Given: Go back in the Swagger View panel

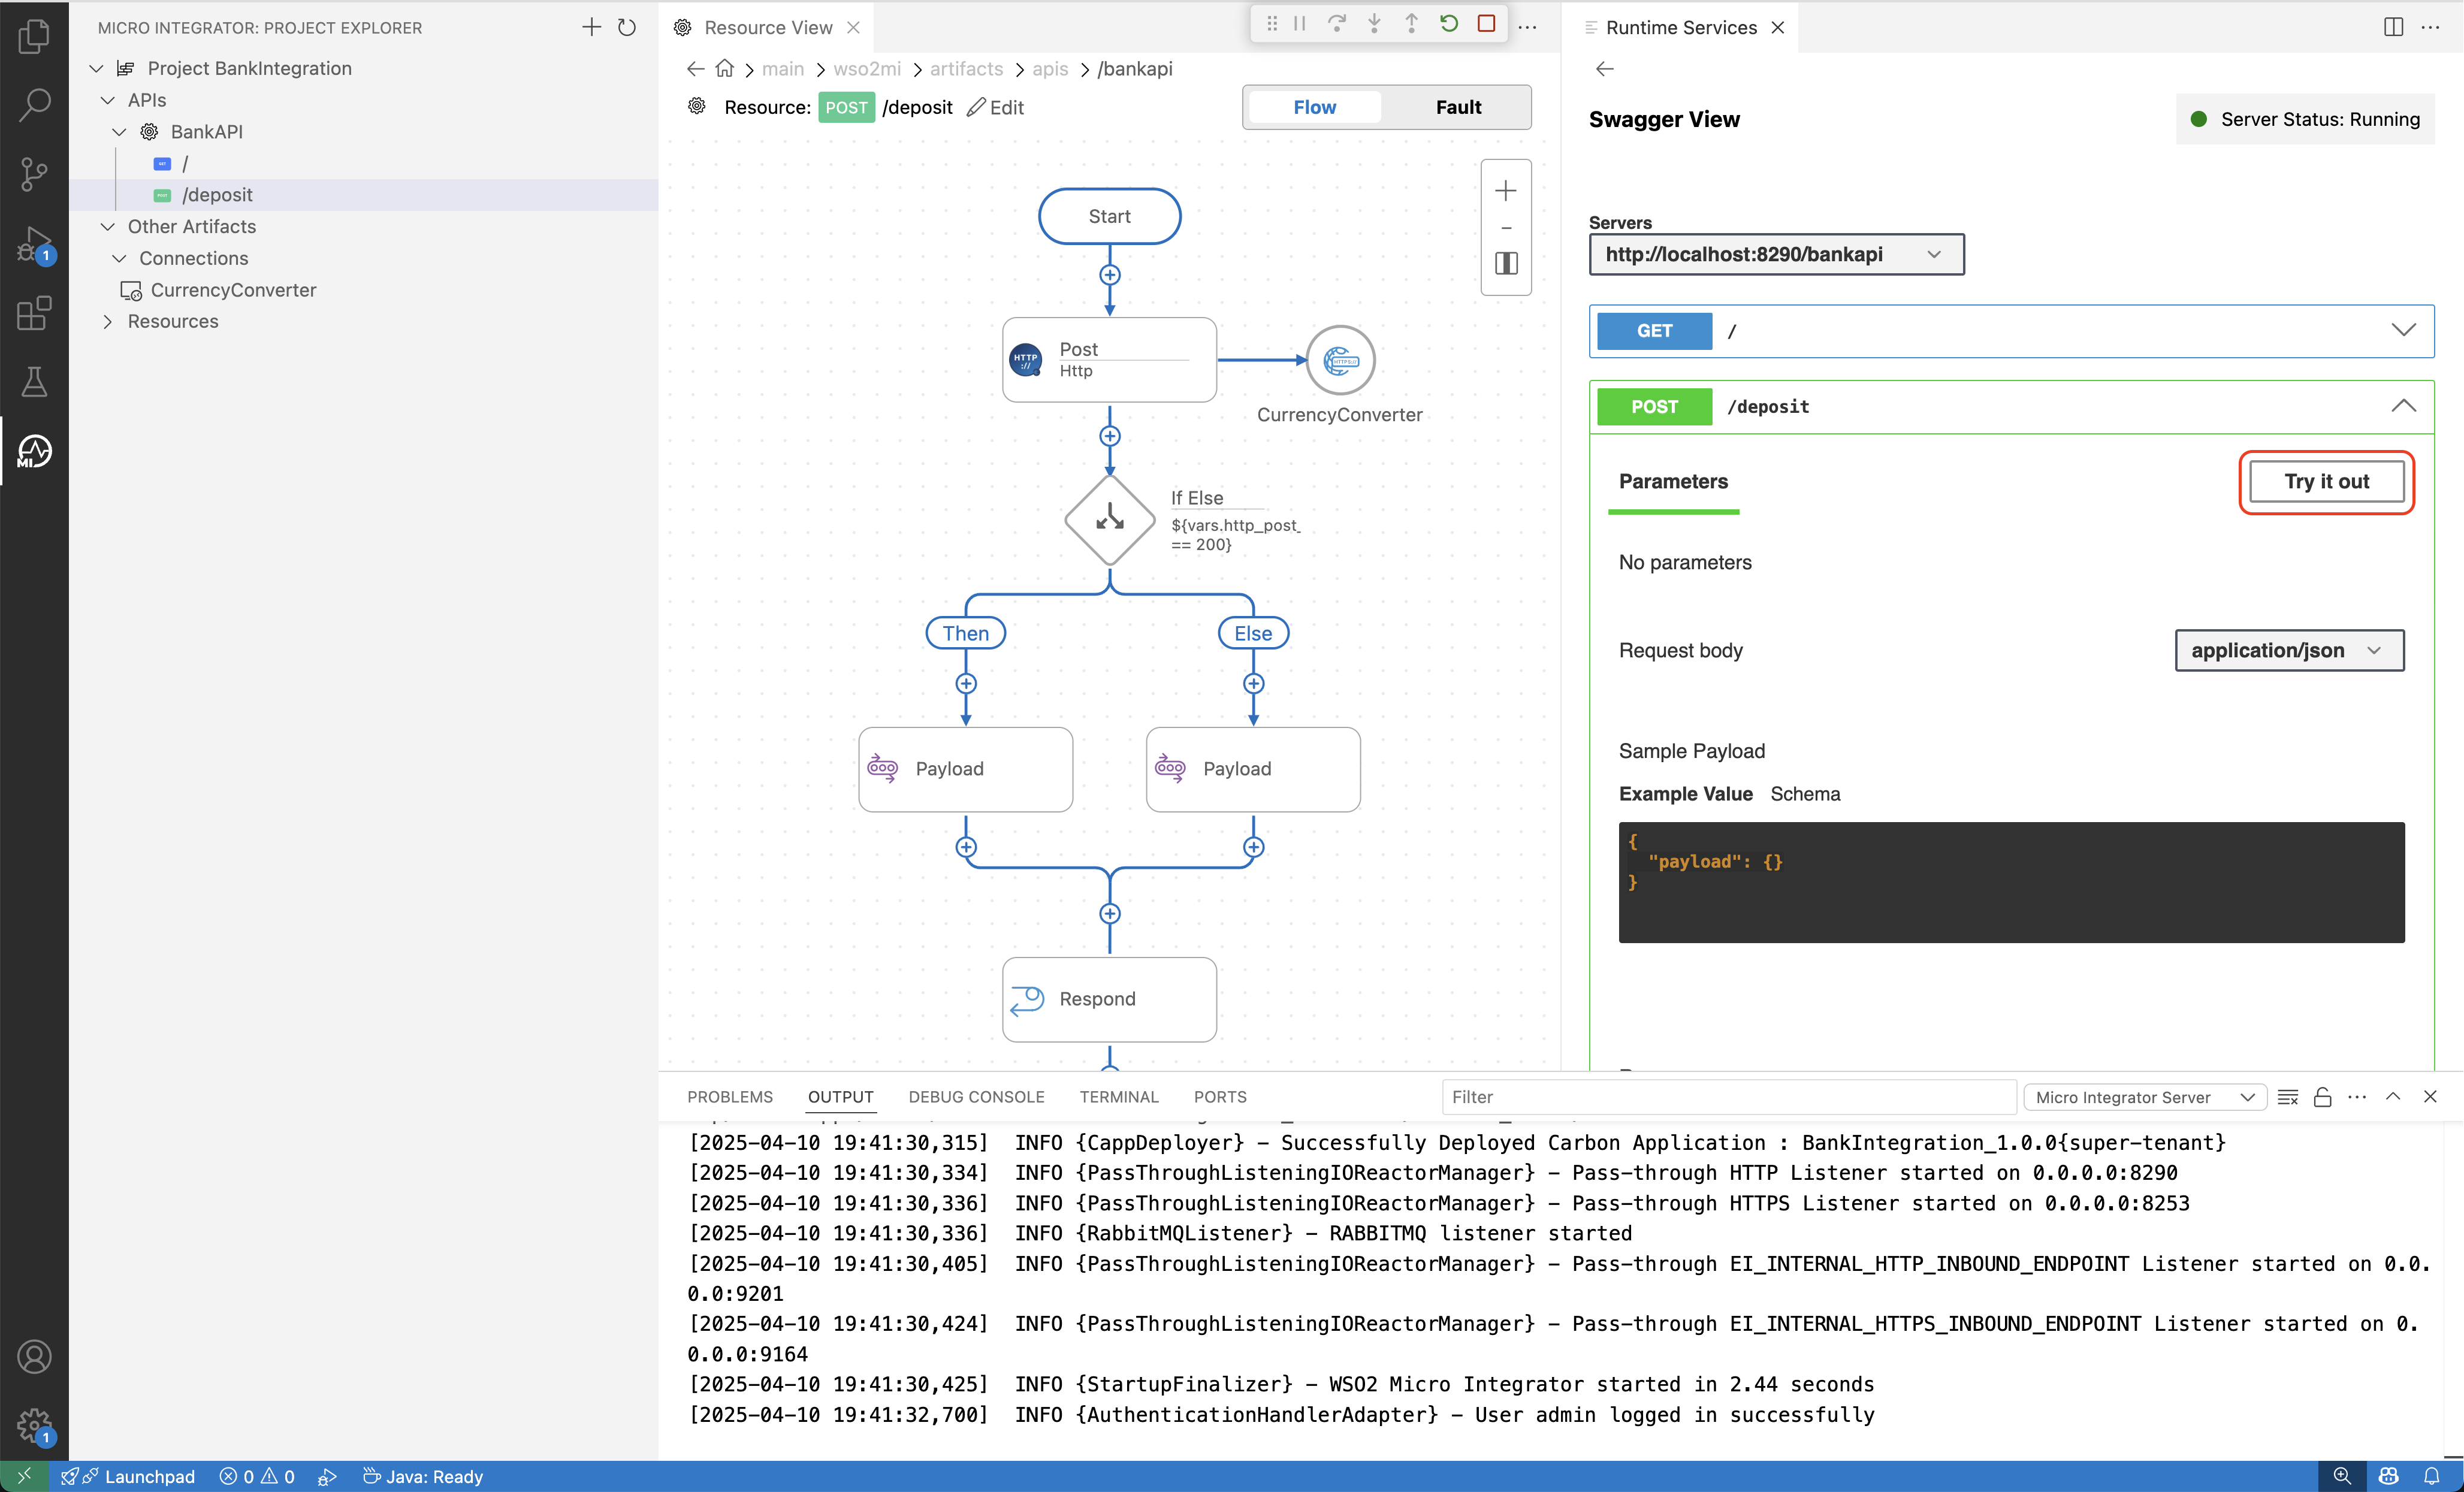Looking at the screenshot, I should (x=1605, y=69).
